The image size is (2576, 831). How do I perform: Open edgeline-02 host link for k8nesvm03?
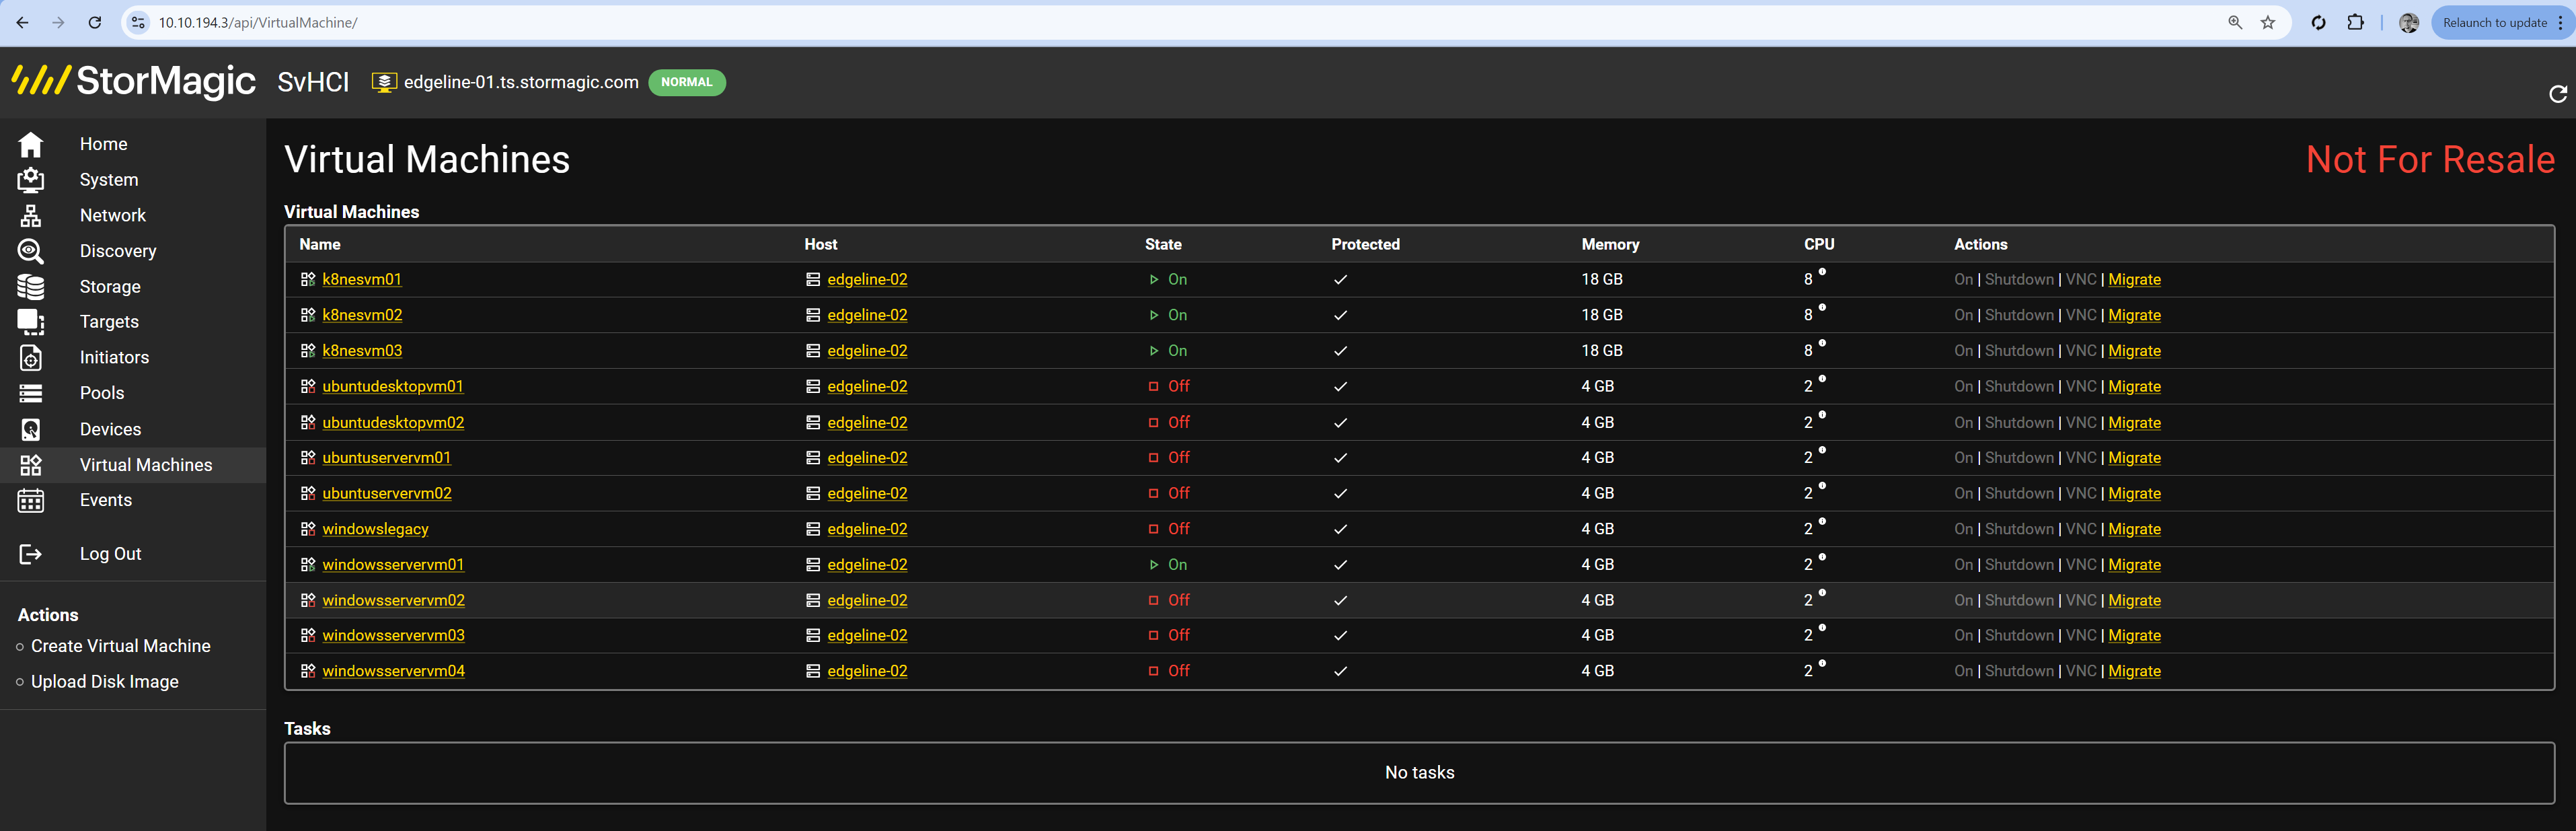[868, 351]
